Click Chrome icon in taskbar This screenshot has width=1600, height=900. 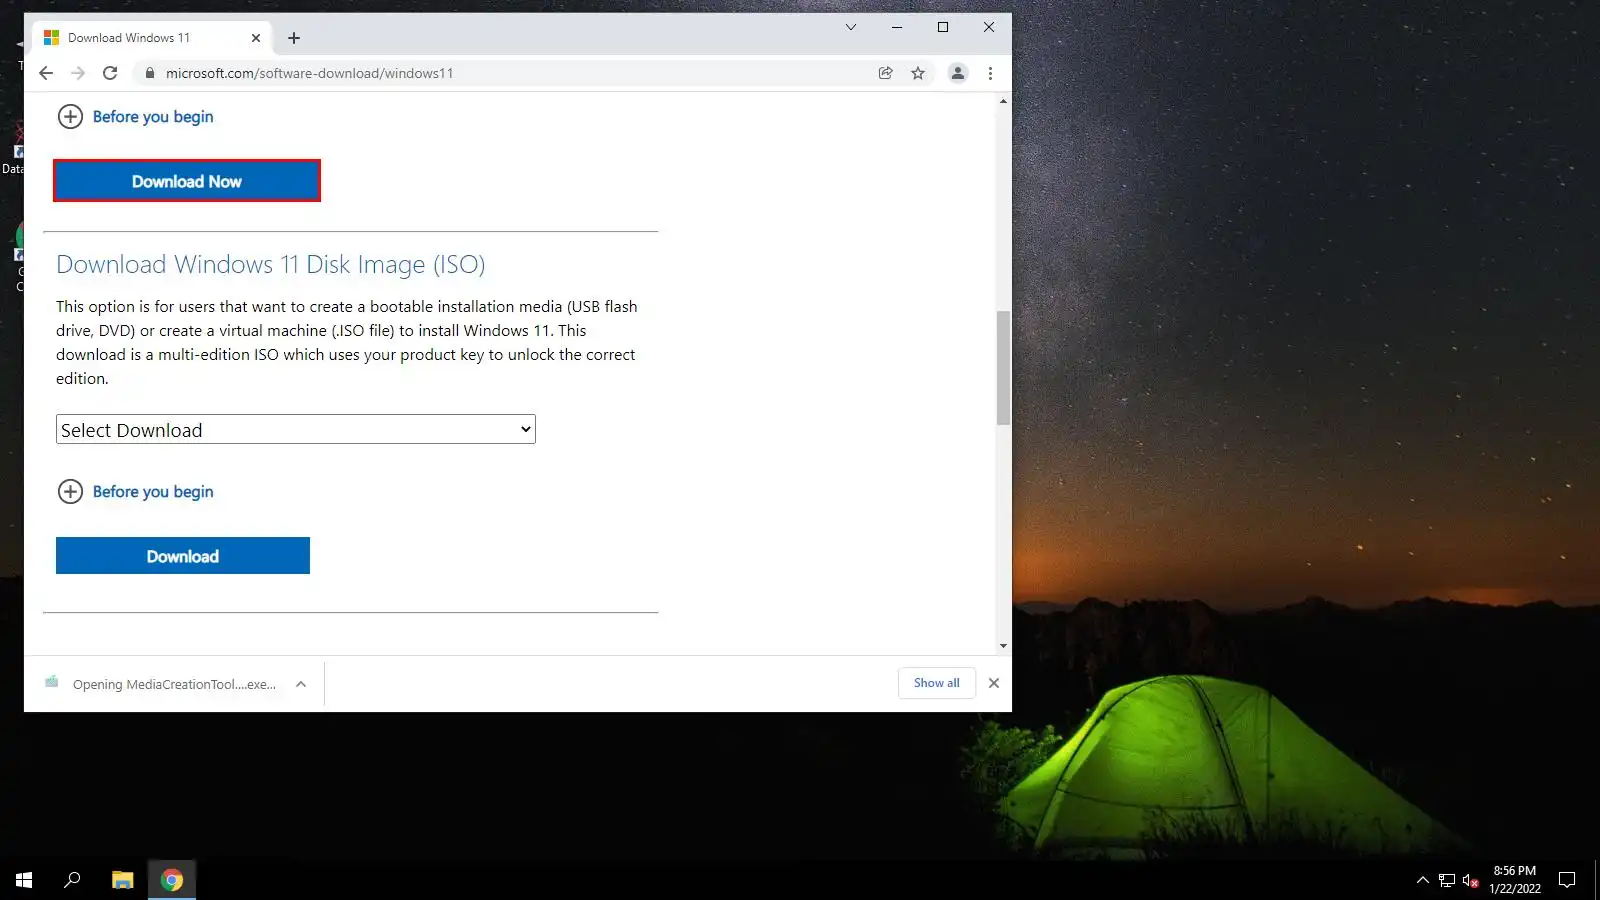coord(172,880)
